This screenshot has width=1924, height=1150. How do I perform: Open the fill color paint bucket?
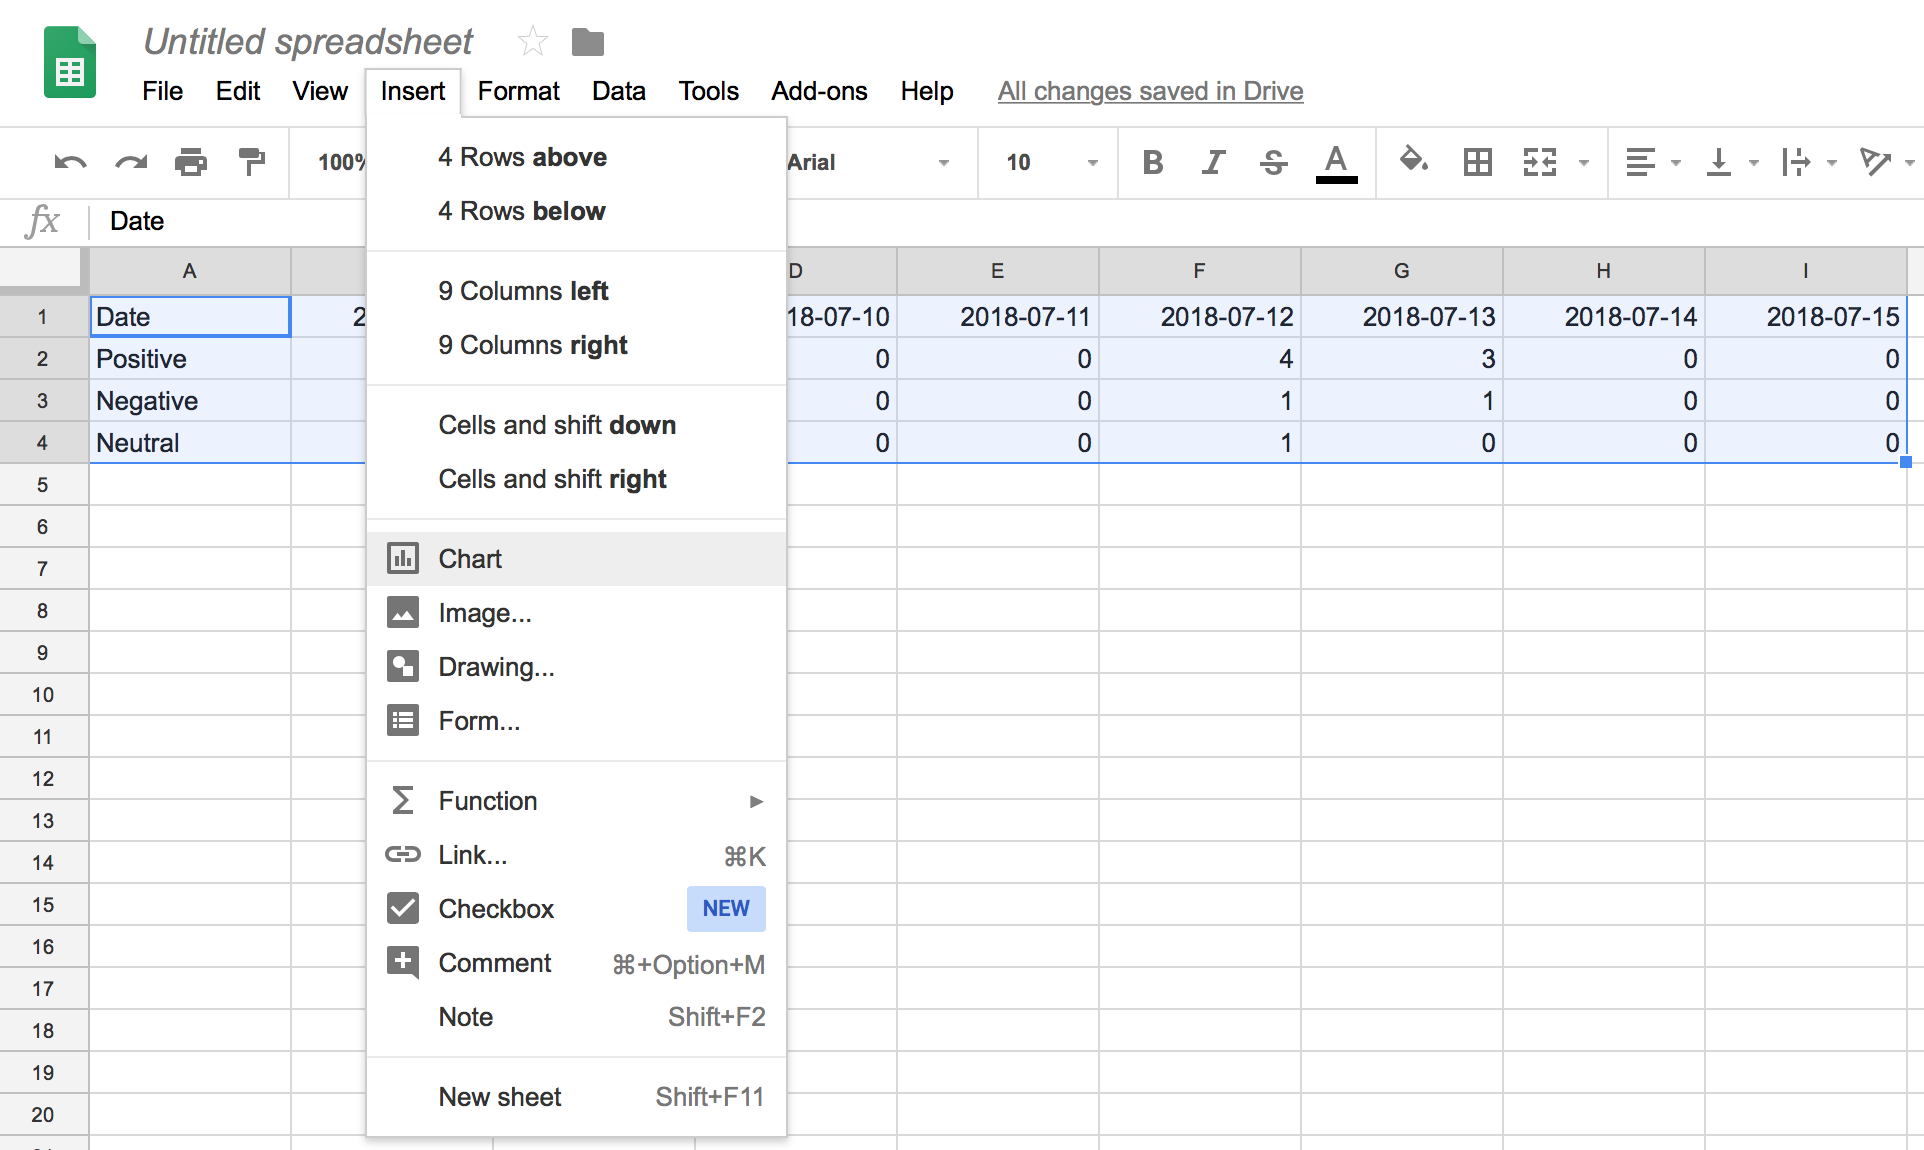click(1412, 160)
